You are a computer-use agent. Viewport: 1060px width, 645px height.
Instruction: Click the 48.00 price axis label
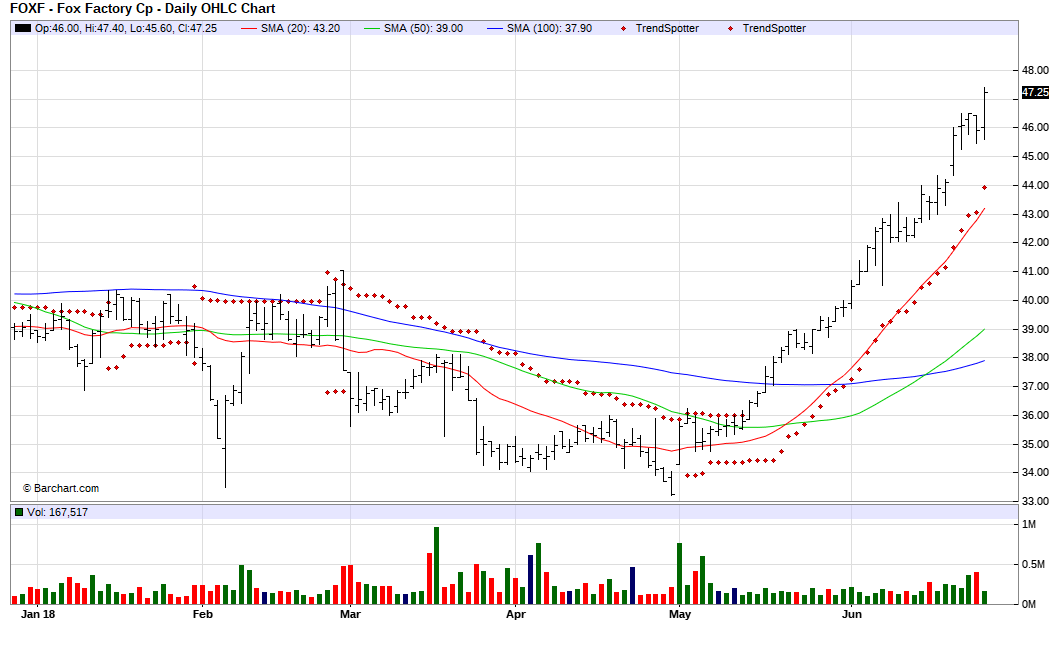[1036, 70]
